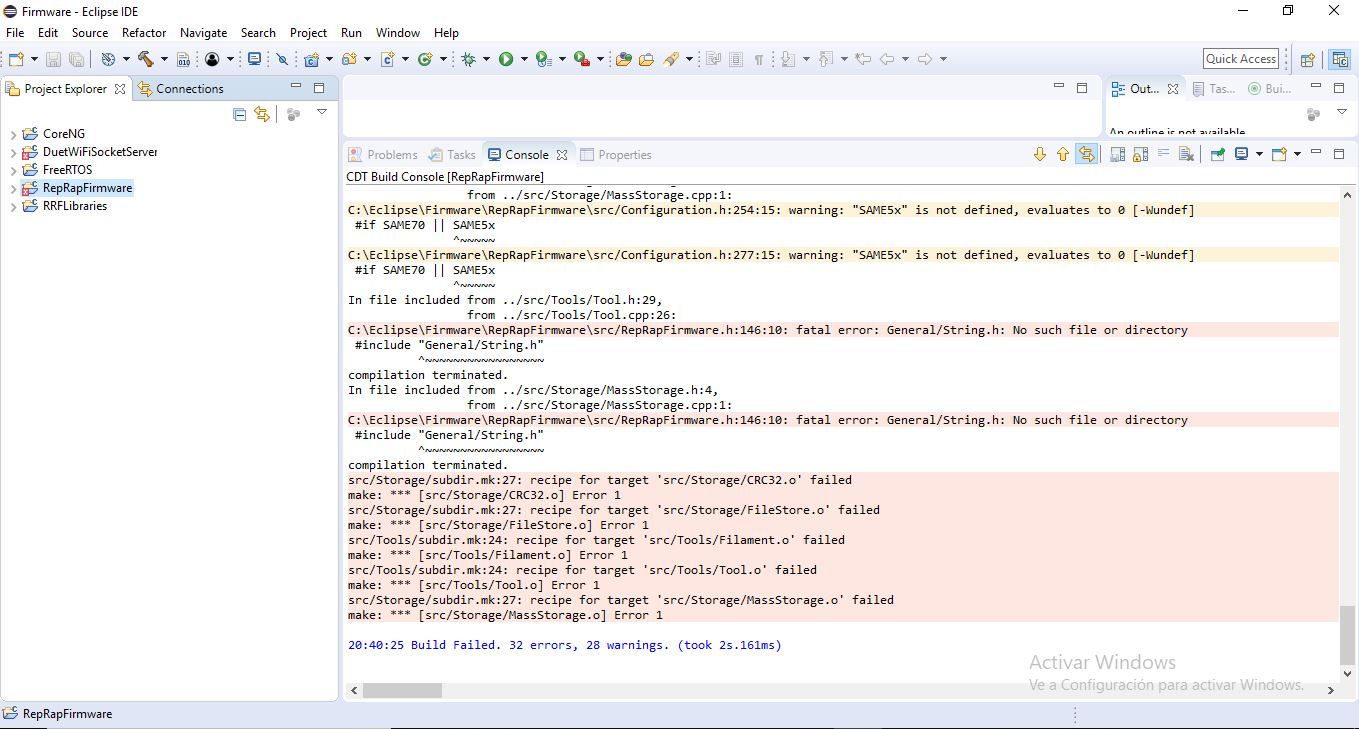
Task: Expand the RepRapFirmware project node
Action: pyautogui.click(x=13, y=188)
